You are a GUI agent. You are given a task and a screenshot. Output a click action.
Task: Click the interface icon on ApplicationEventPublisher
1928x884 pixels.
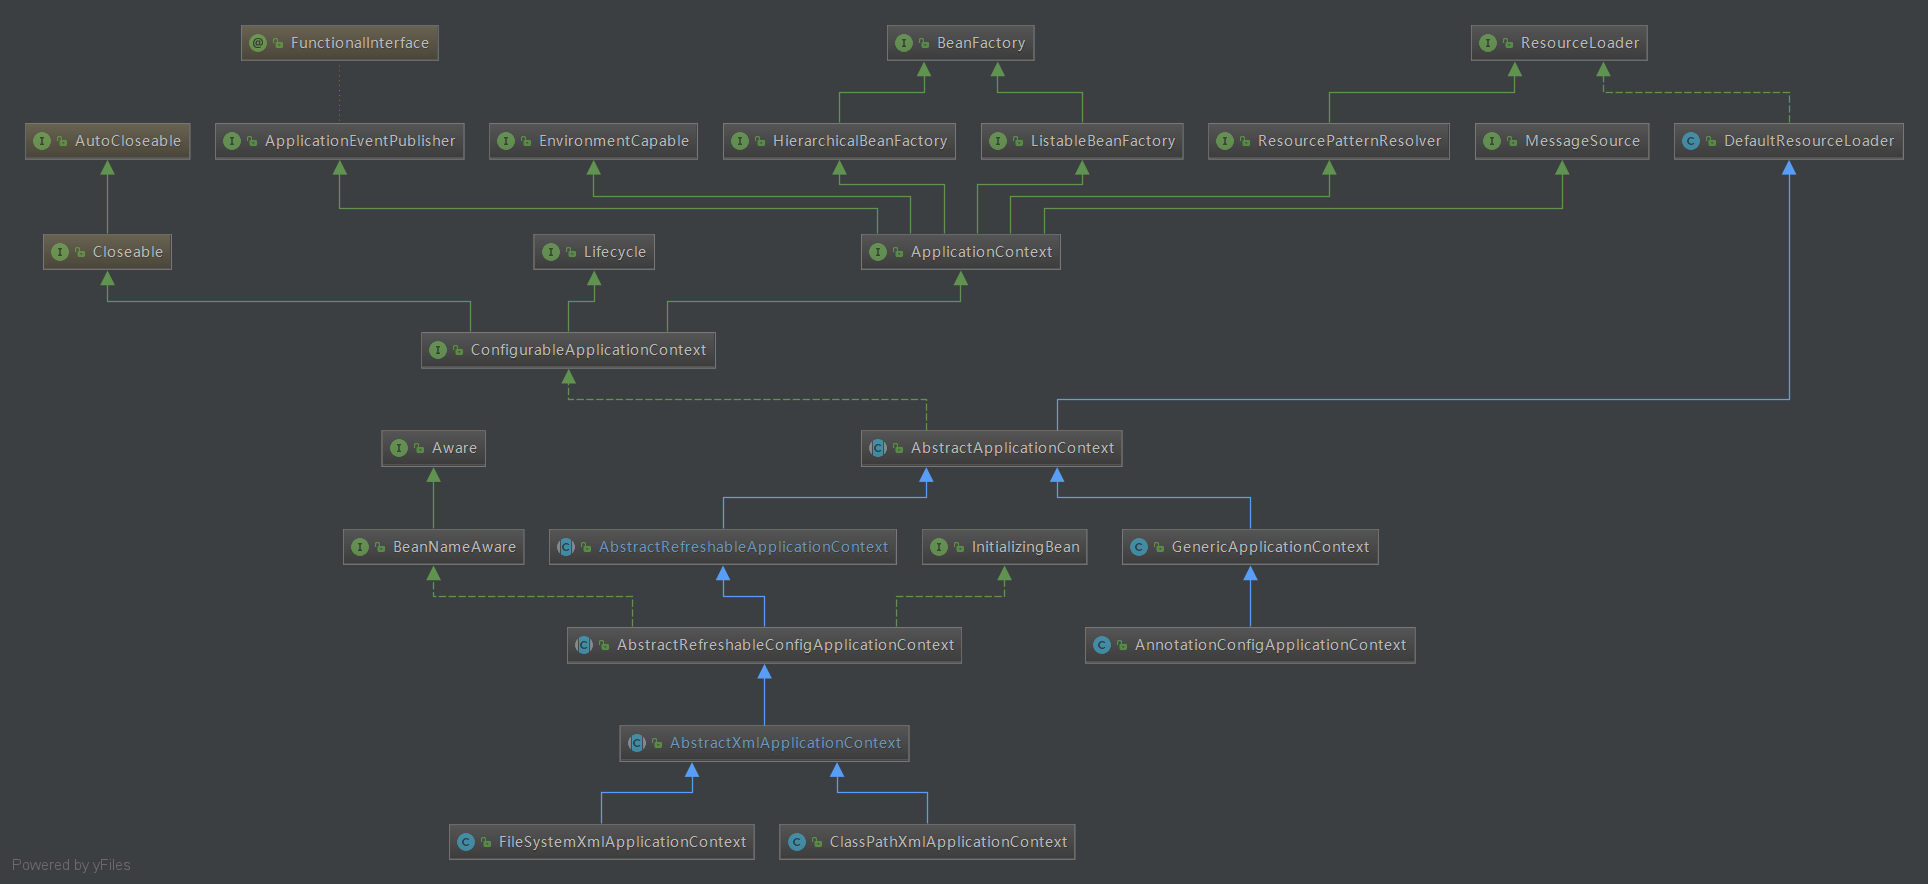[x=232, y=141]
